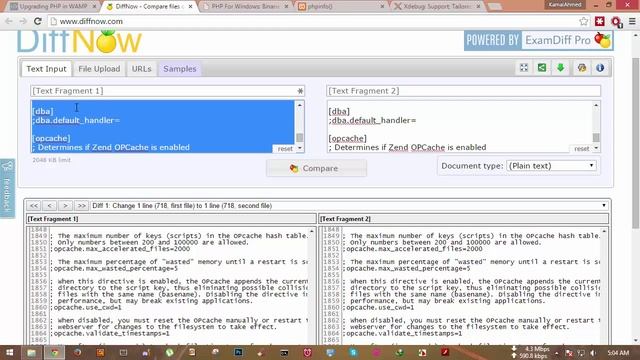
Task: Click the browser back arrow
Action: coord(9,21)
